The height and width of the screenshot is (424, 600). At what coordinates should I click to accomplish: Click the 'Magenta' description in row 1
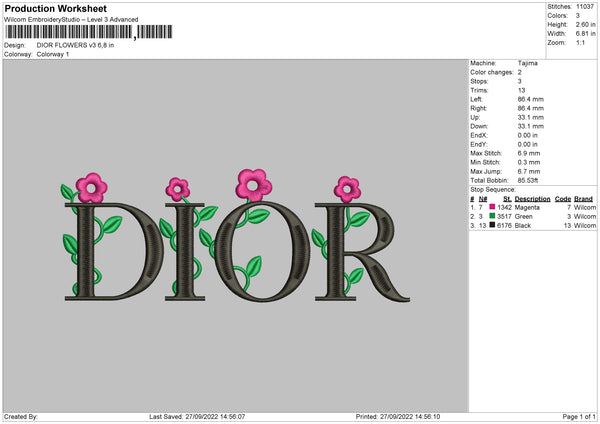pyautogui.click(x=527, y=207)
